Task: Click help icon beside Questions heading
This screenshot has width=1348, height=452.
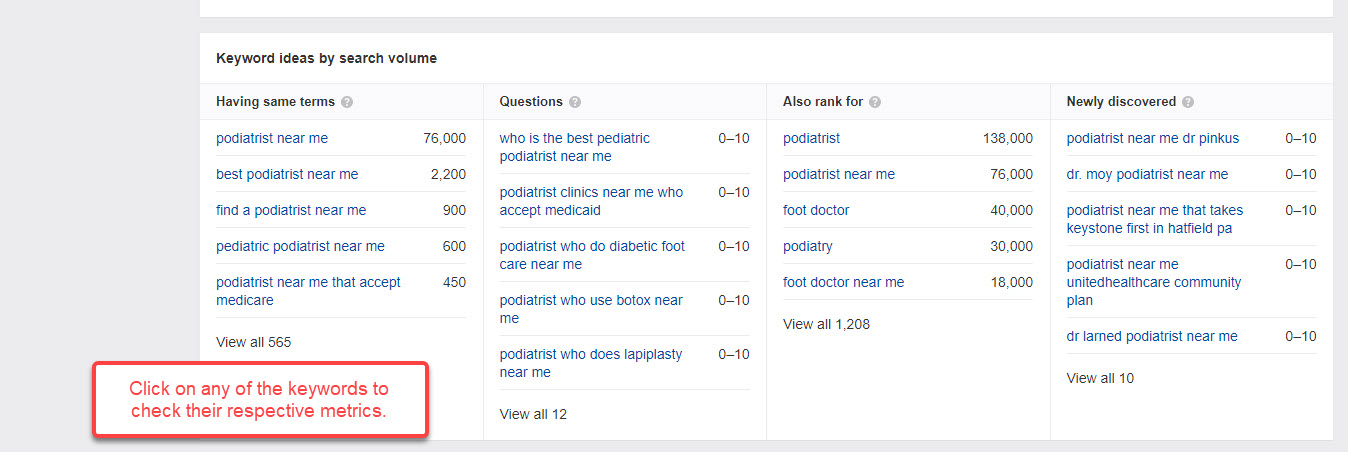Action: 575,102
